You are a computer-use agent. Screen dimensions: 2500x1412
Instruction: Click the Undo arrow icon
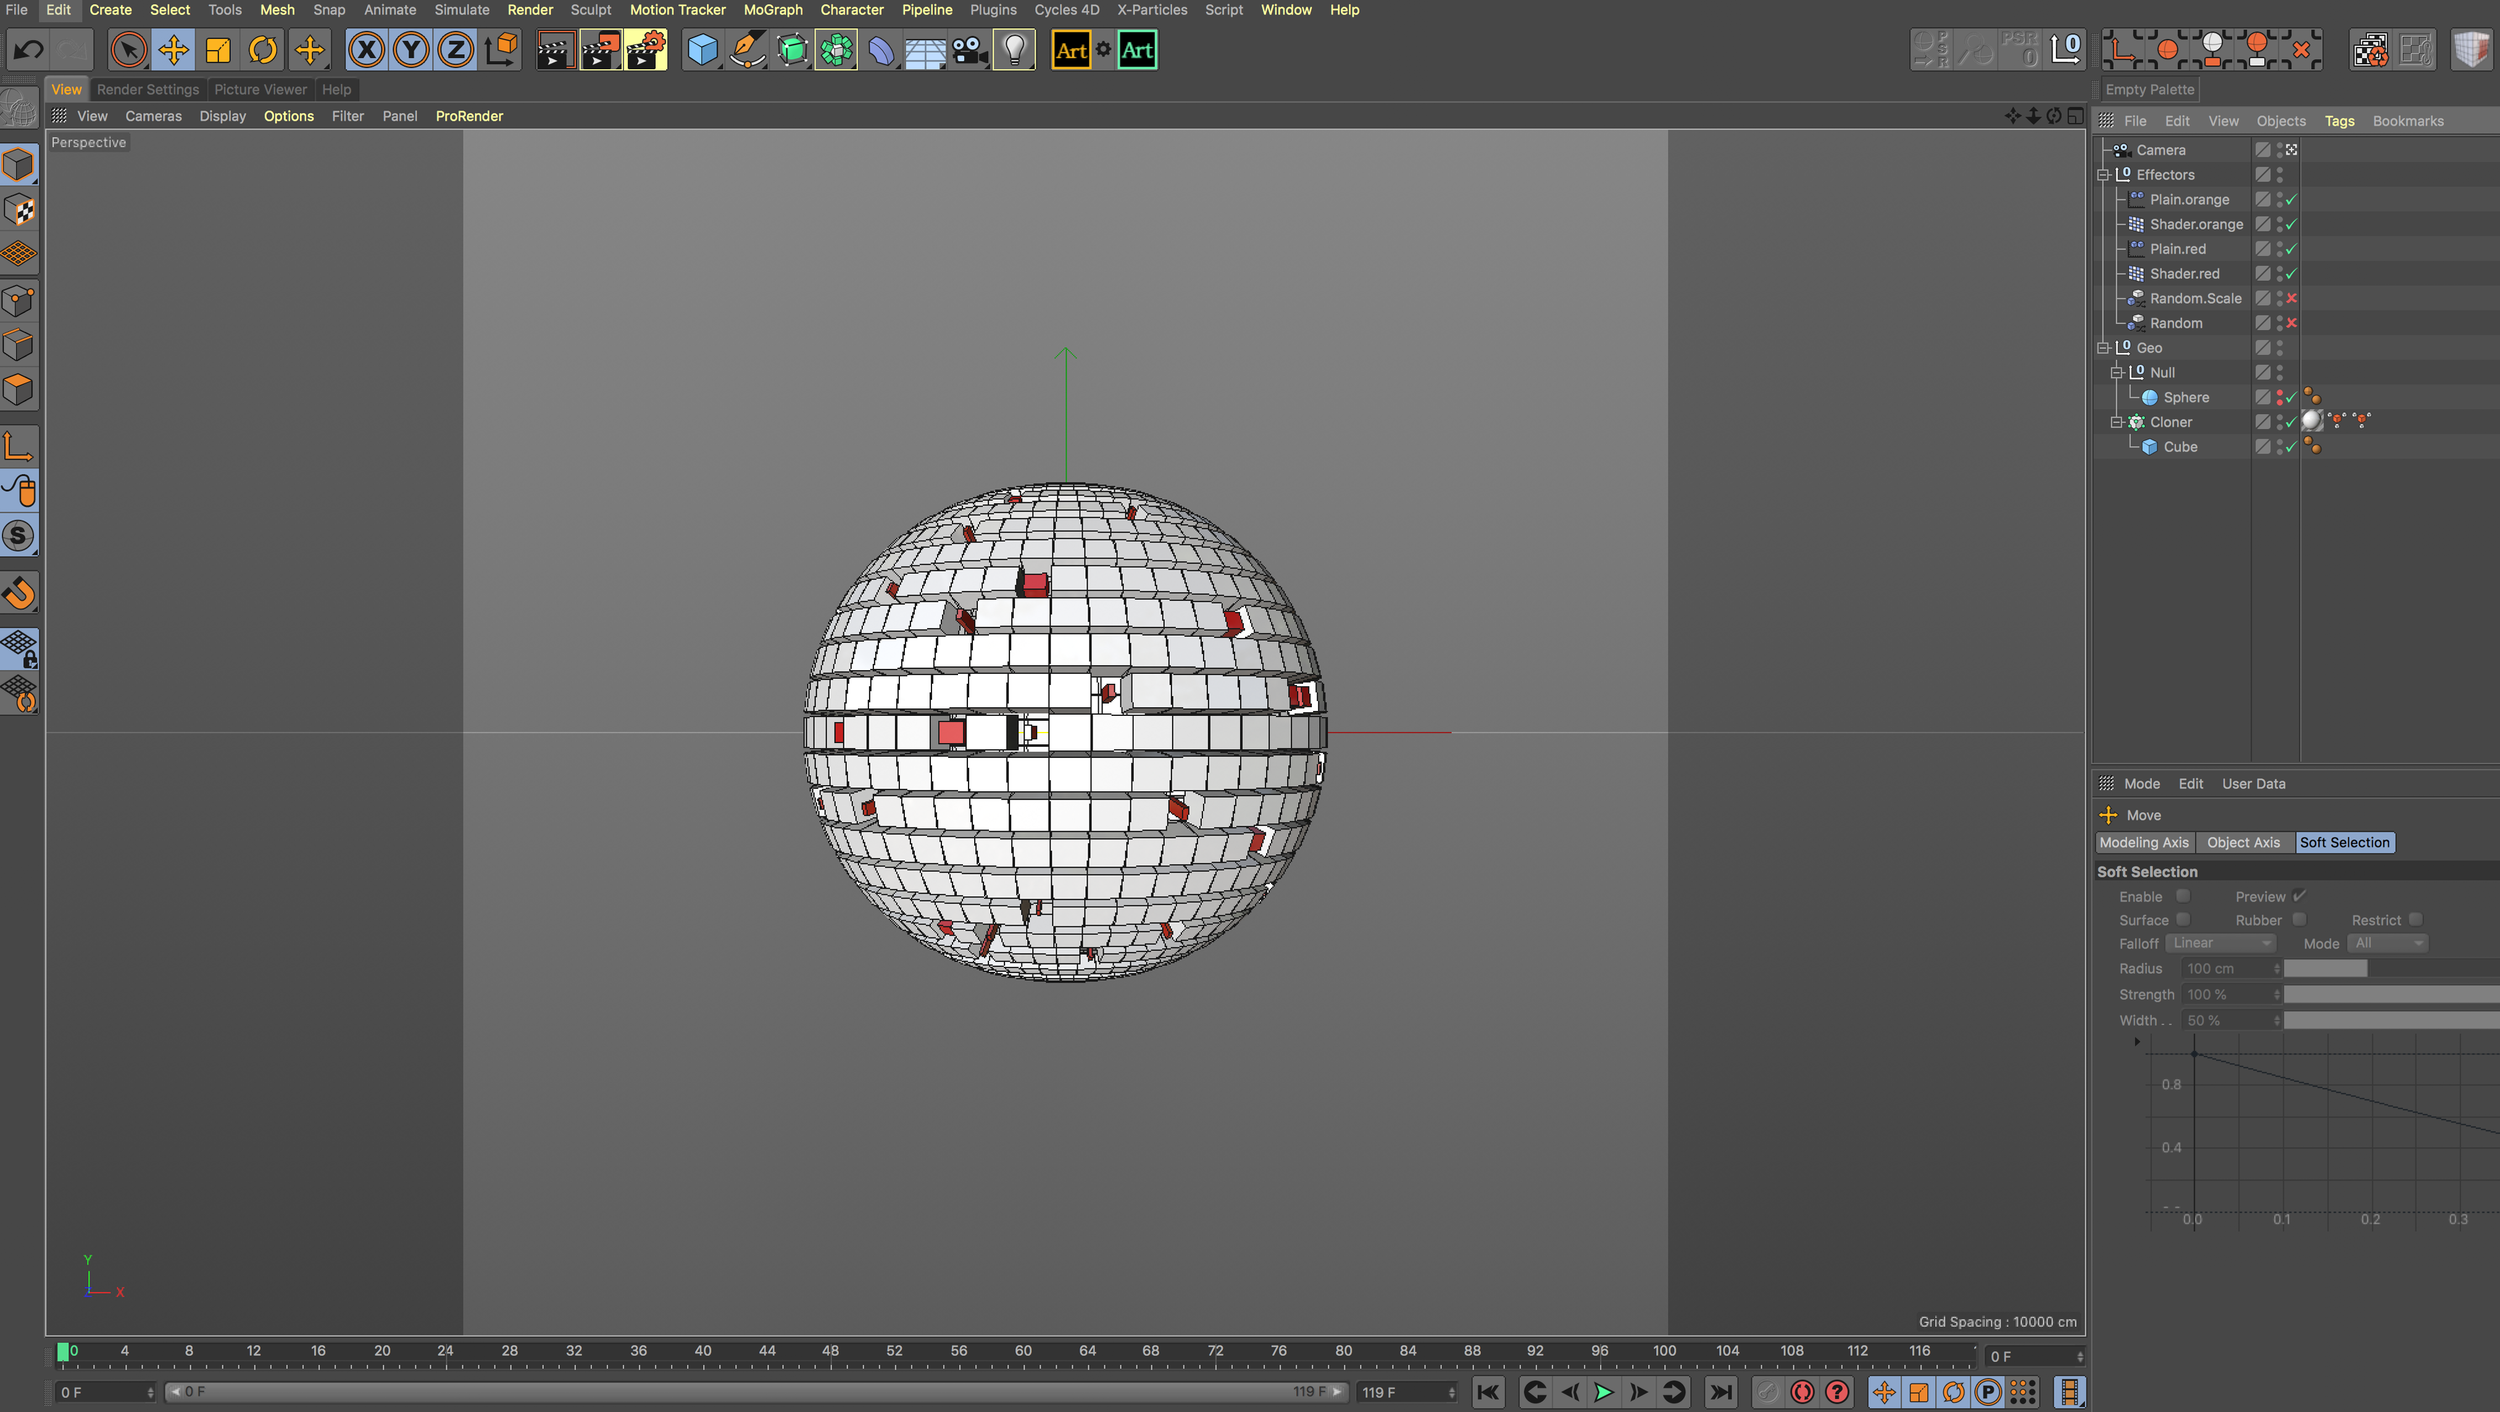point(29,50)
